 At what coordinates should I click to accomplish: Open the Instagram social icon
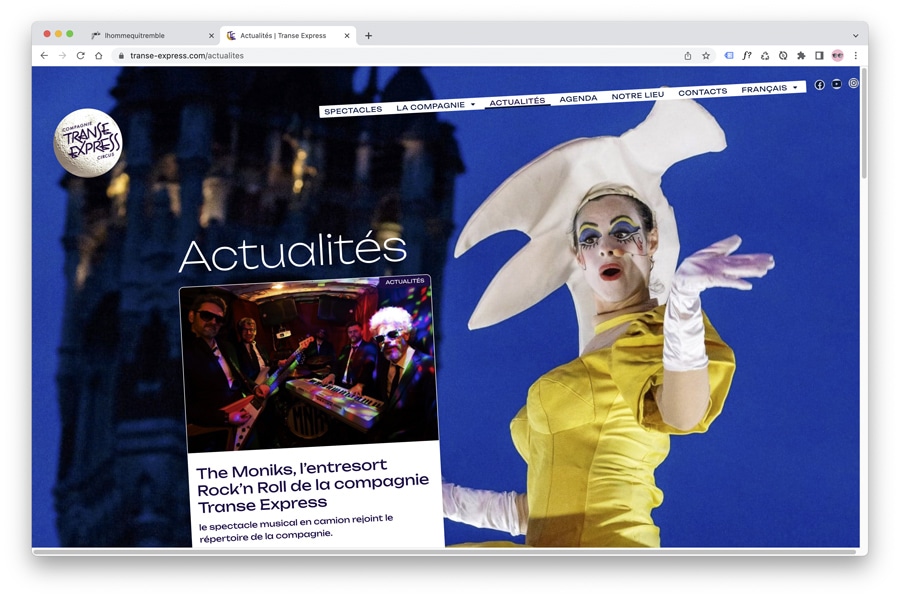point(853,83)
